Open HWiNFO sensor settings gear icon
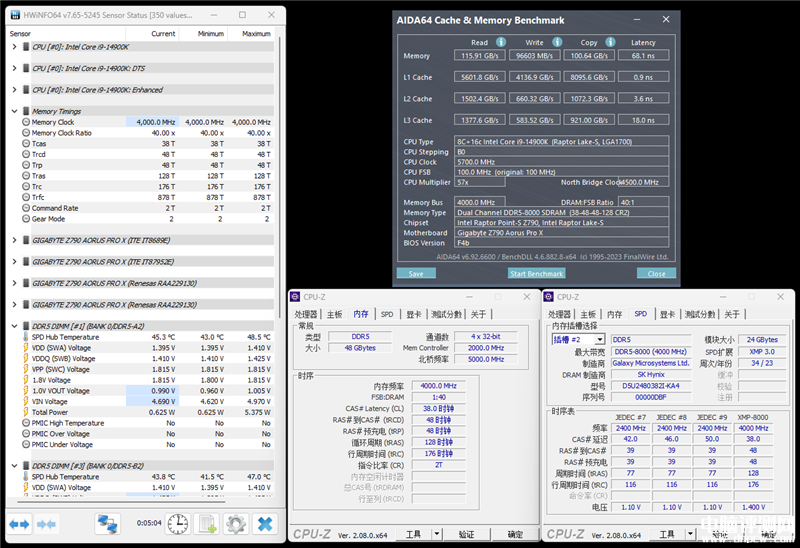Image resolution: width=800 pixels, height=548 pixels. point(236,524)
